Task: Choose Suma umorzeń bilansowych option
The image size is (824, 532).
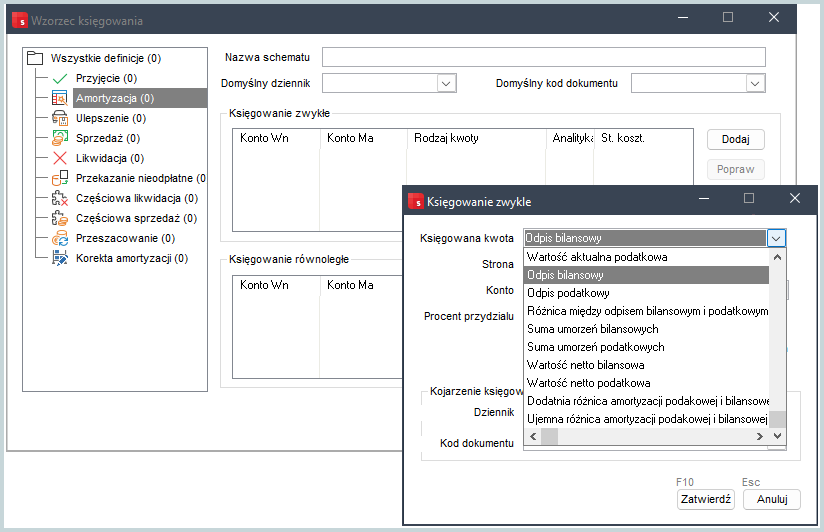Action: click(x=647, y=329)
